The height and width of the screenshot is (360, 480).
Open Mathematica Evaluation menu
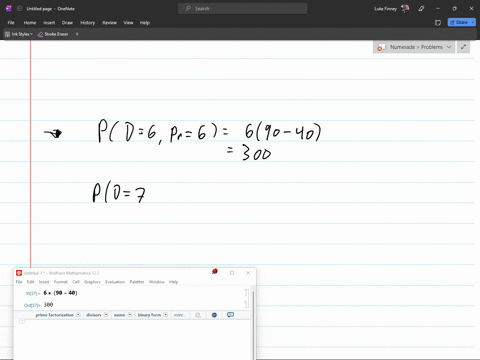115,282
